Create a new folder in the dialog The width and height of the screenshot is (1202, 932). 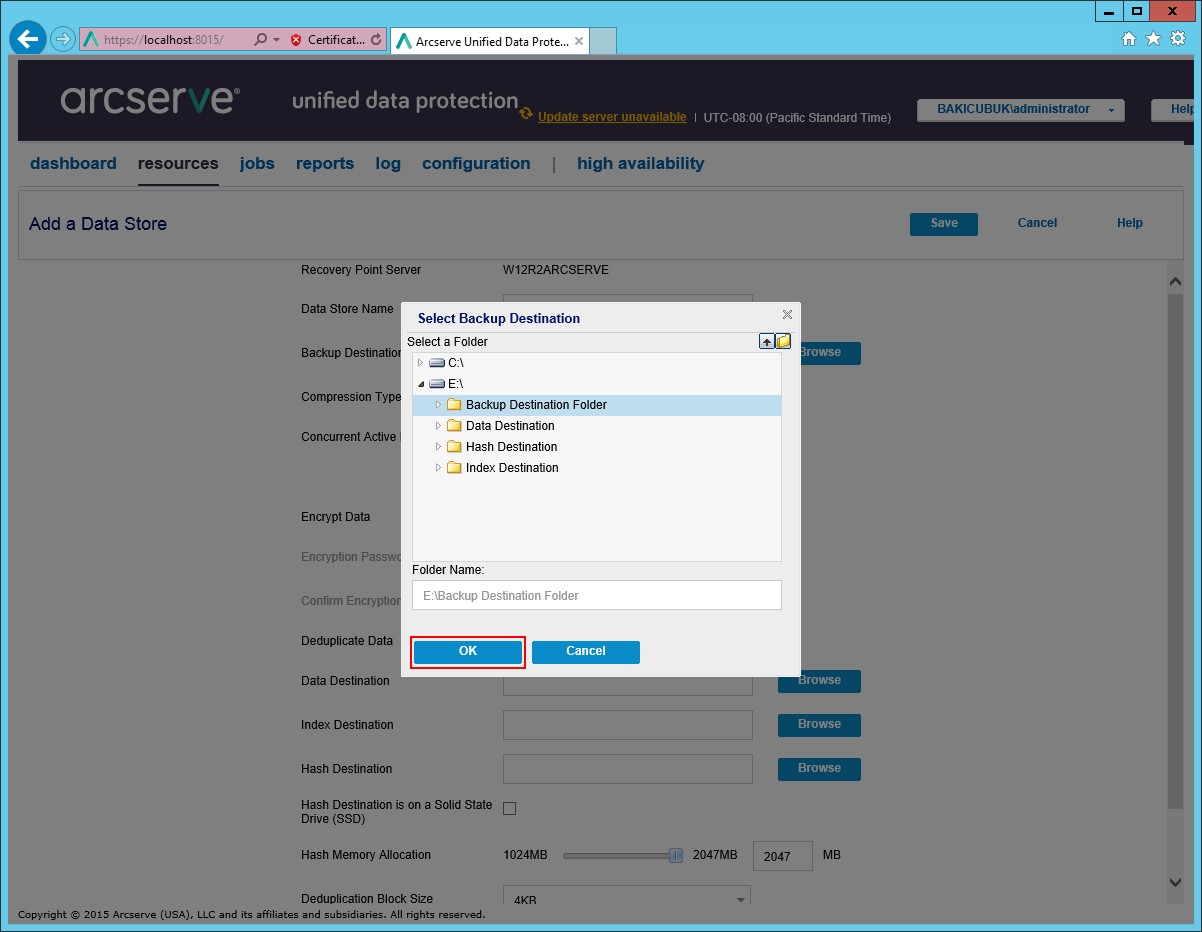pos(784,342)
